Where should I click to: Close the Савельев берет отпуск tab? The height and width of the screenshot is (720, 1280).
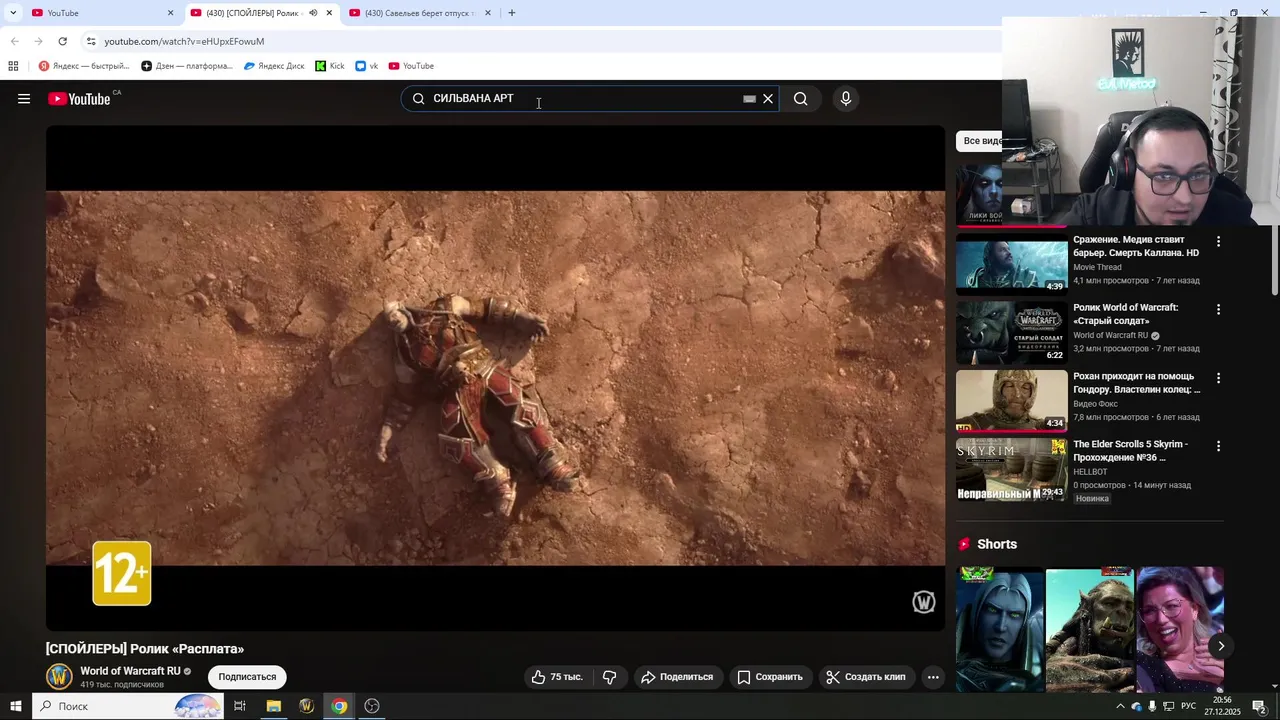(488, 13)
